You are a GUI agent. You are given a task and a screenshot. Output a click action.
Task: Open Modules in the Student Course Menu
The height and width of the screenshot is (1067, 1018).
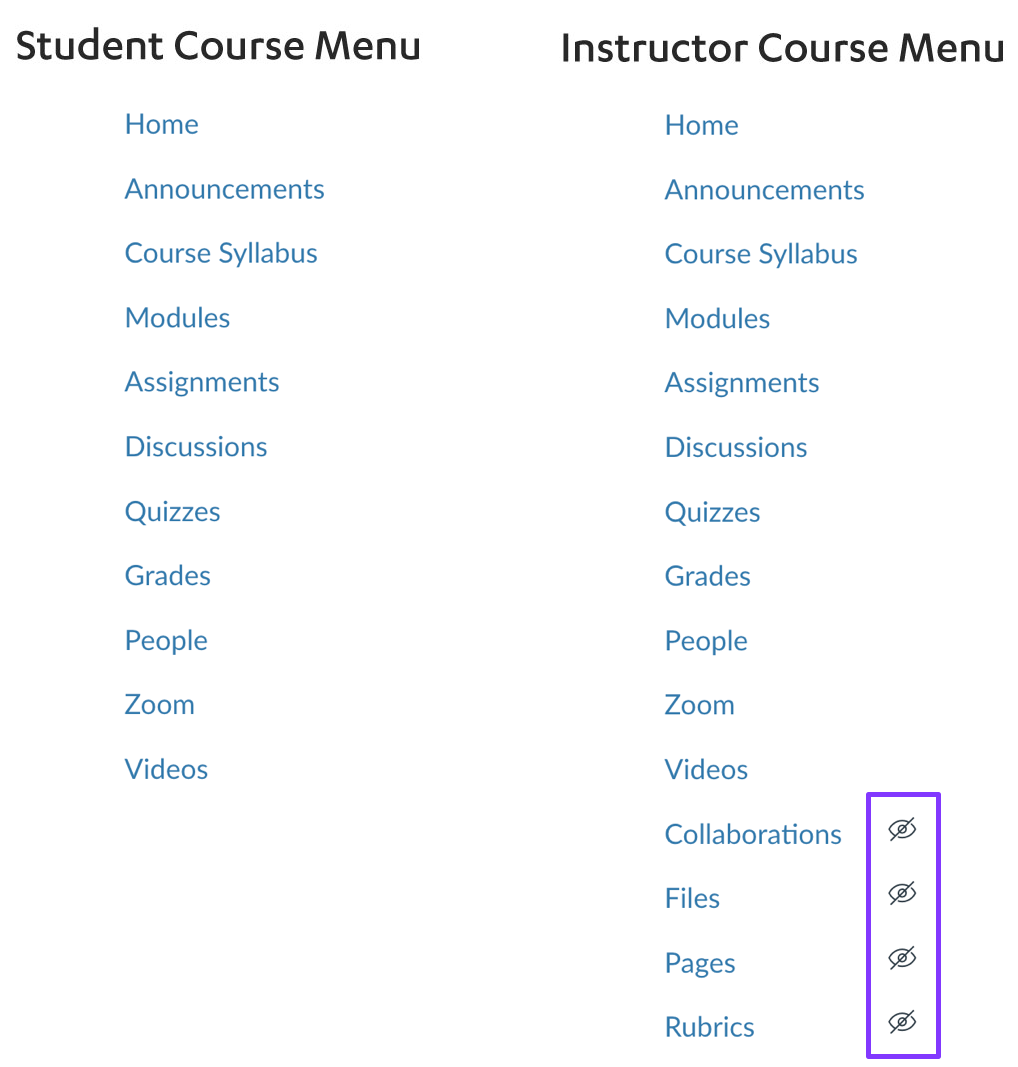(x=177, y=317)
